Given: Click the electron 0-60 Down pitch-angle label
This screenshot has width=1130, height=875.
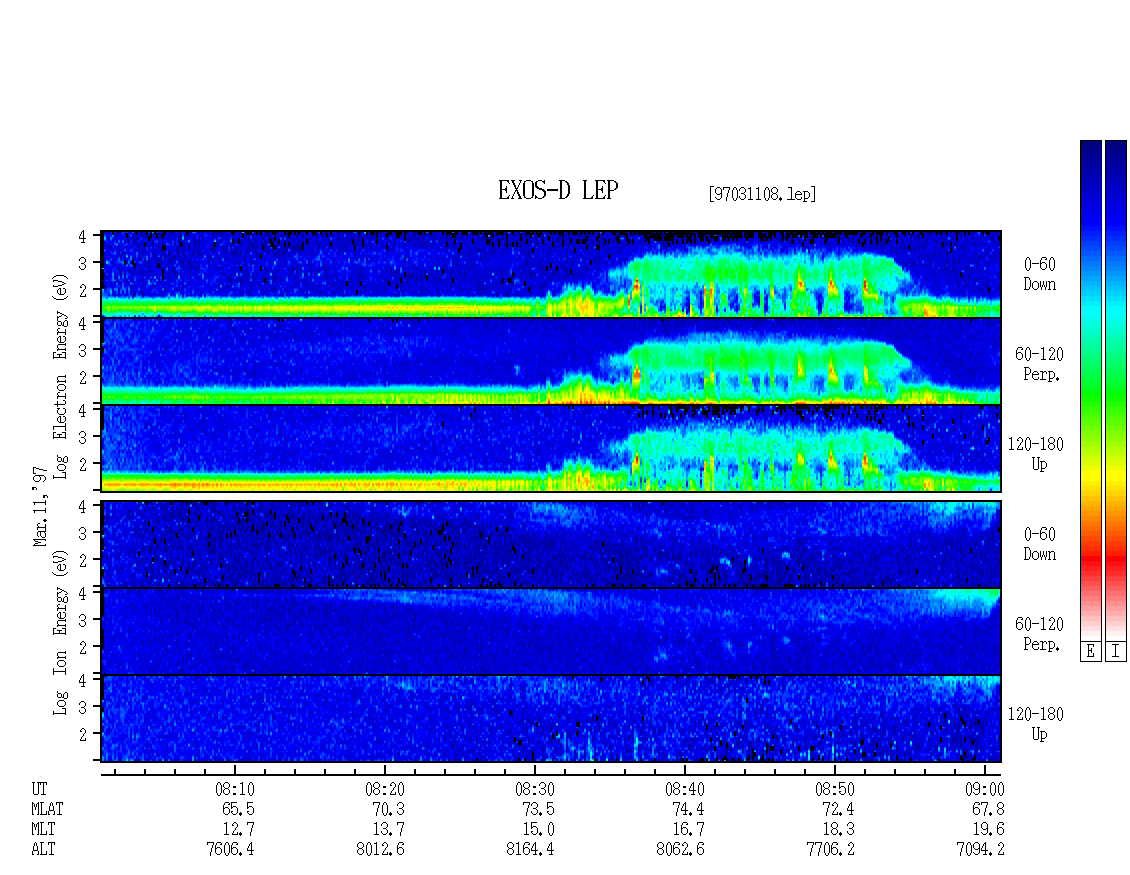Looking at the screenshot, I should 1039,275.
